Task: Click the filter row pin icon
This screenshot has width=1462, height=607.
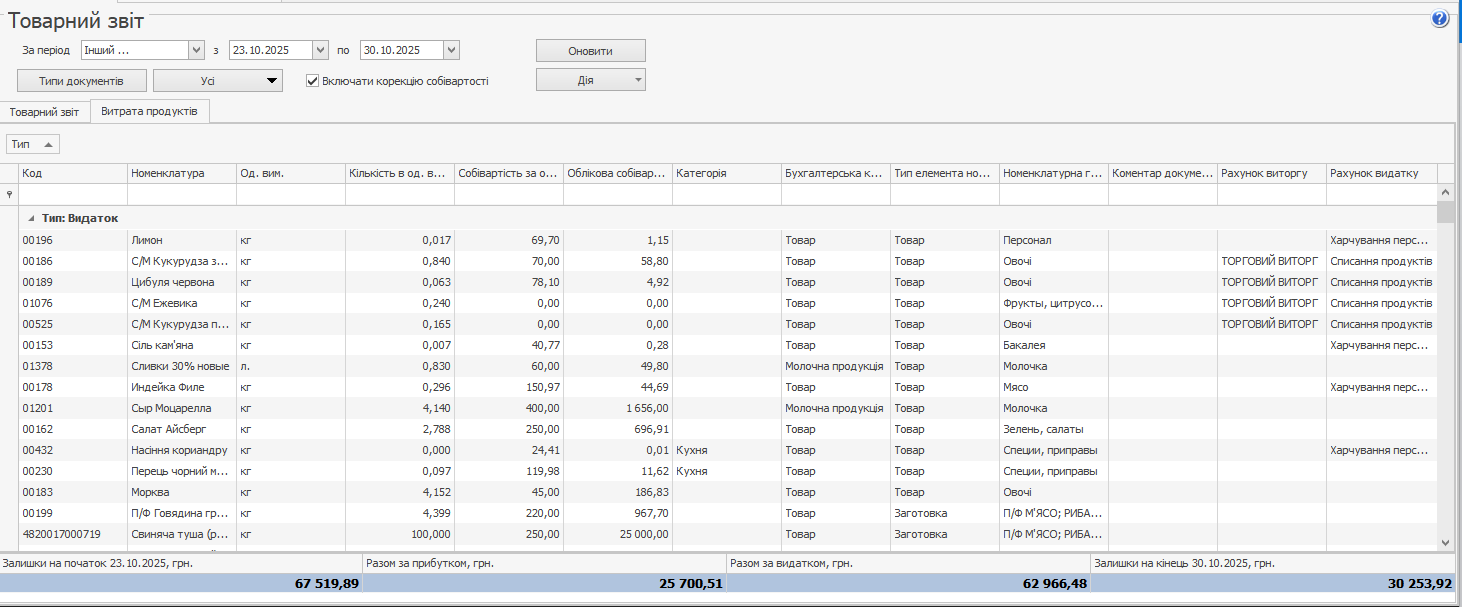Action: click(x=10, y=195)
